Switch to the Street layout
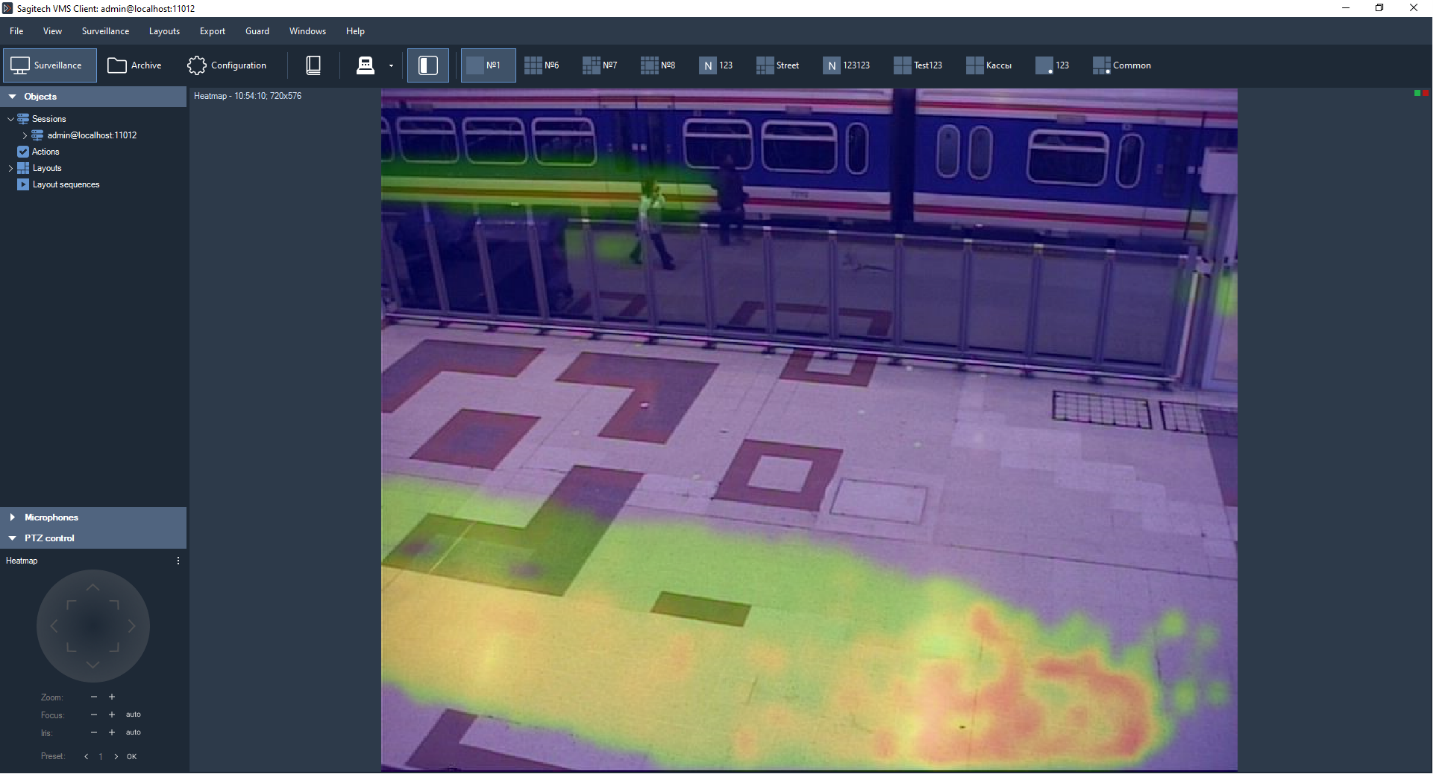The height and width of the screenshot is (774, 1433). tap(777, 66)
